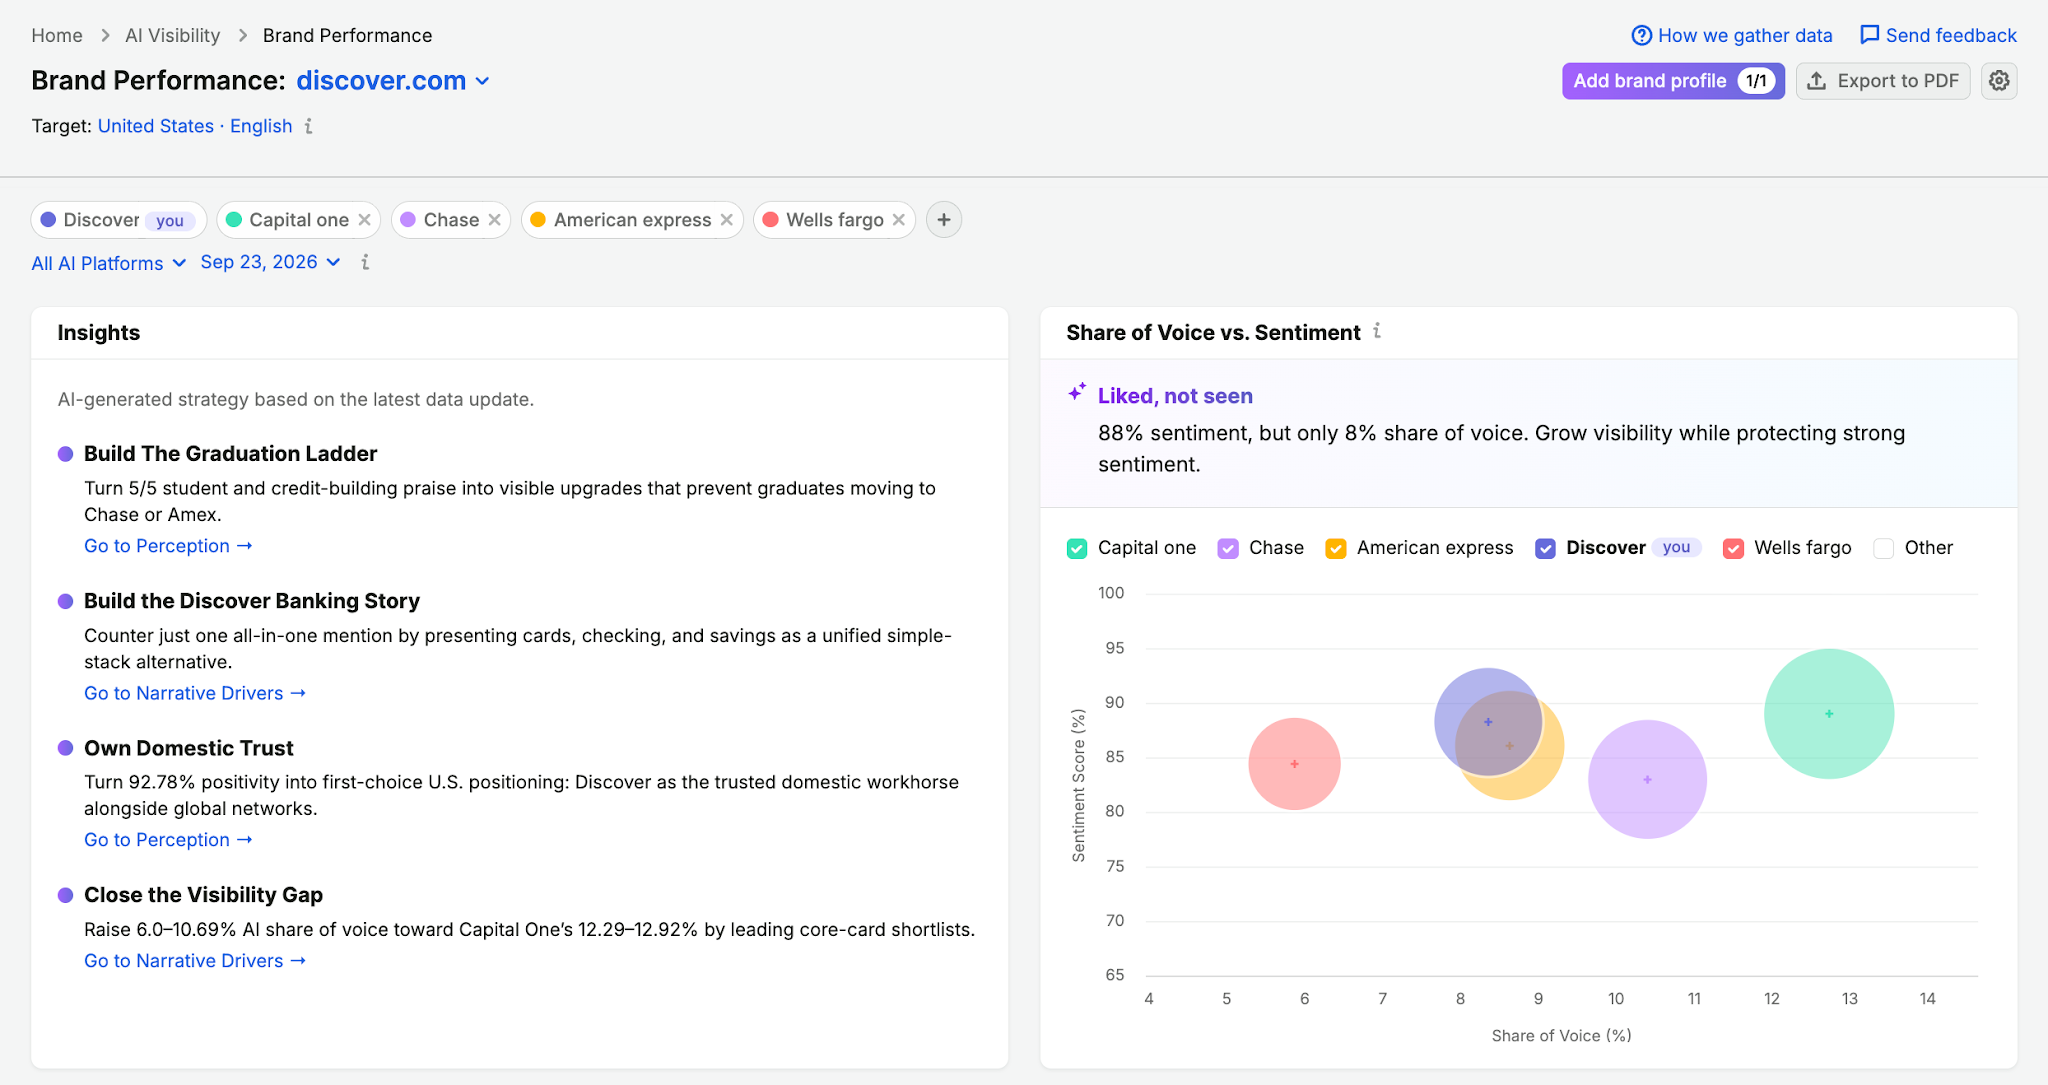Click the info icon next to date selector
Image resolution: width=2048 pixels, height=1085 pixels.
click(365, 262)
